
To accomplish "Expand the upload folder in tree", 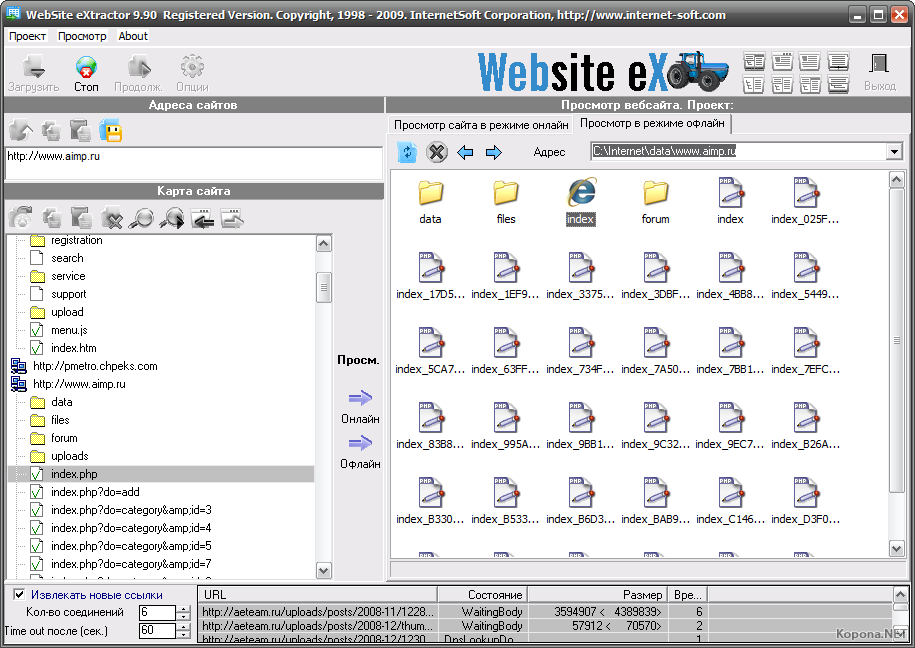I will [x=38, y=312].
